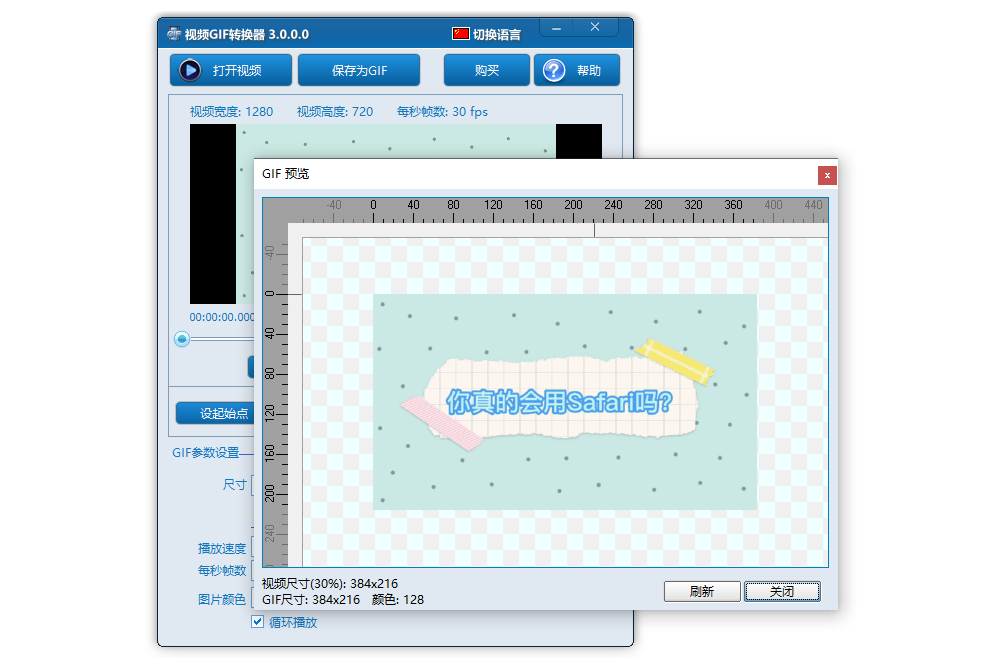1000x667 pixels.
Task: Click the 购买 purchase button
Action: click(487, 70)
